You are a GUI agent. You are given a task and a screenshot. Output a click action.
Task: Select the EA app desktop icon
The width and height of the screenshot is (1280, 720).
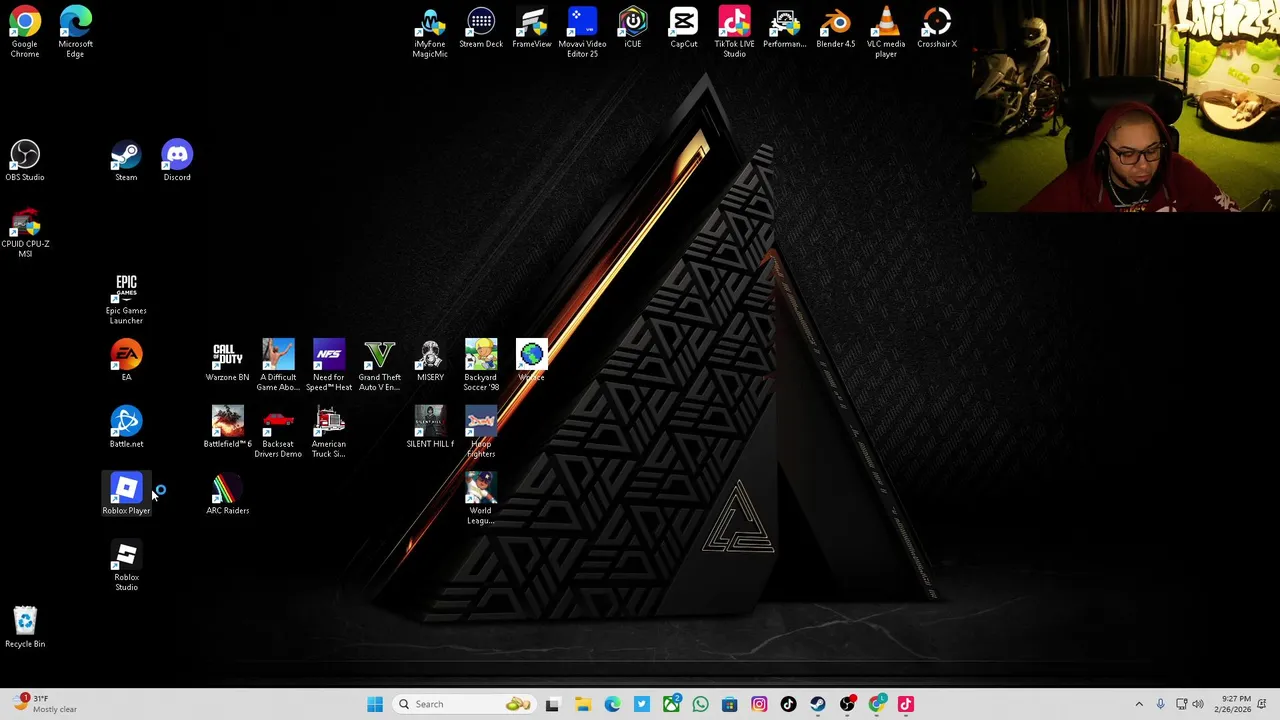126,360
